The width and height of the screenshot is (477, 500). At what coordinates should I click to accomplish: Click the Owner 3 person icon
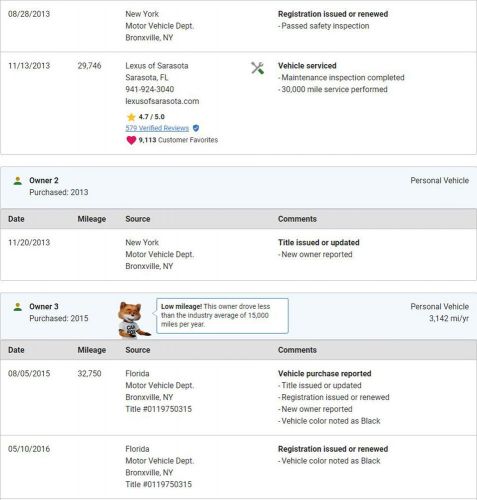pos(18,307)
